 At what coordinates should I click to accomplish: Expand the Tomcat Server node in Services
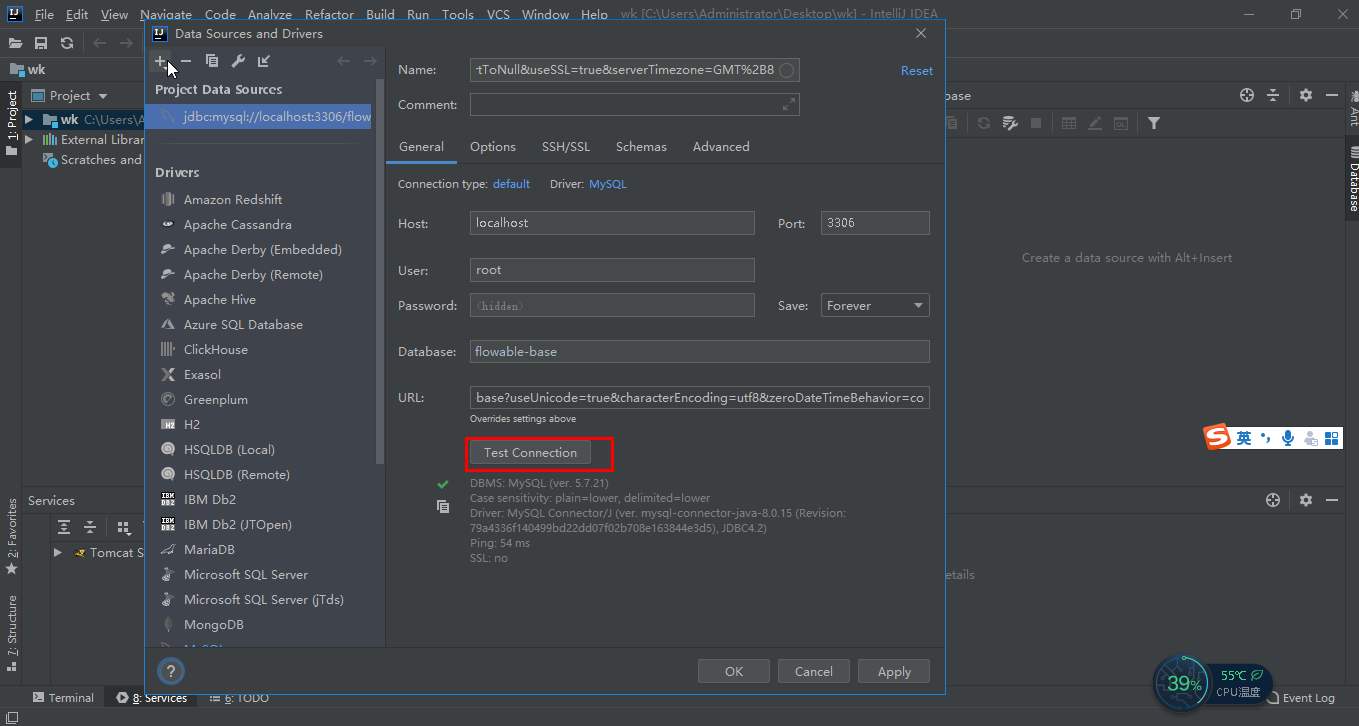[x=58, y=552]
